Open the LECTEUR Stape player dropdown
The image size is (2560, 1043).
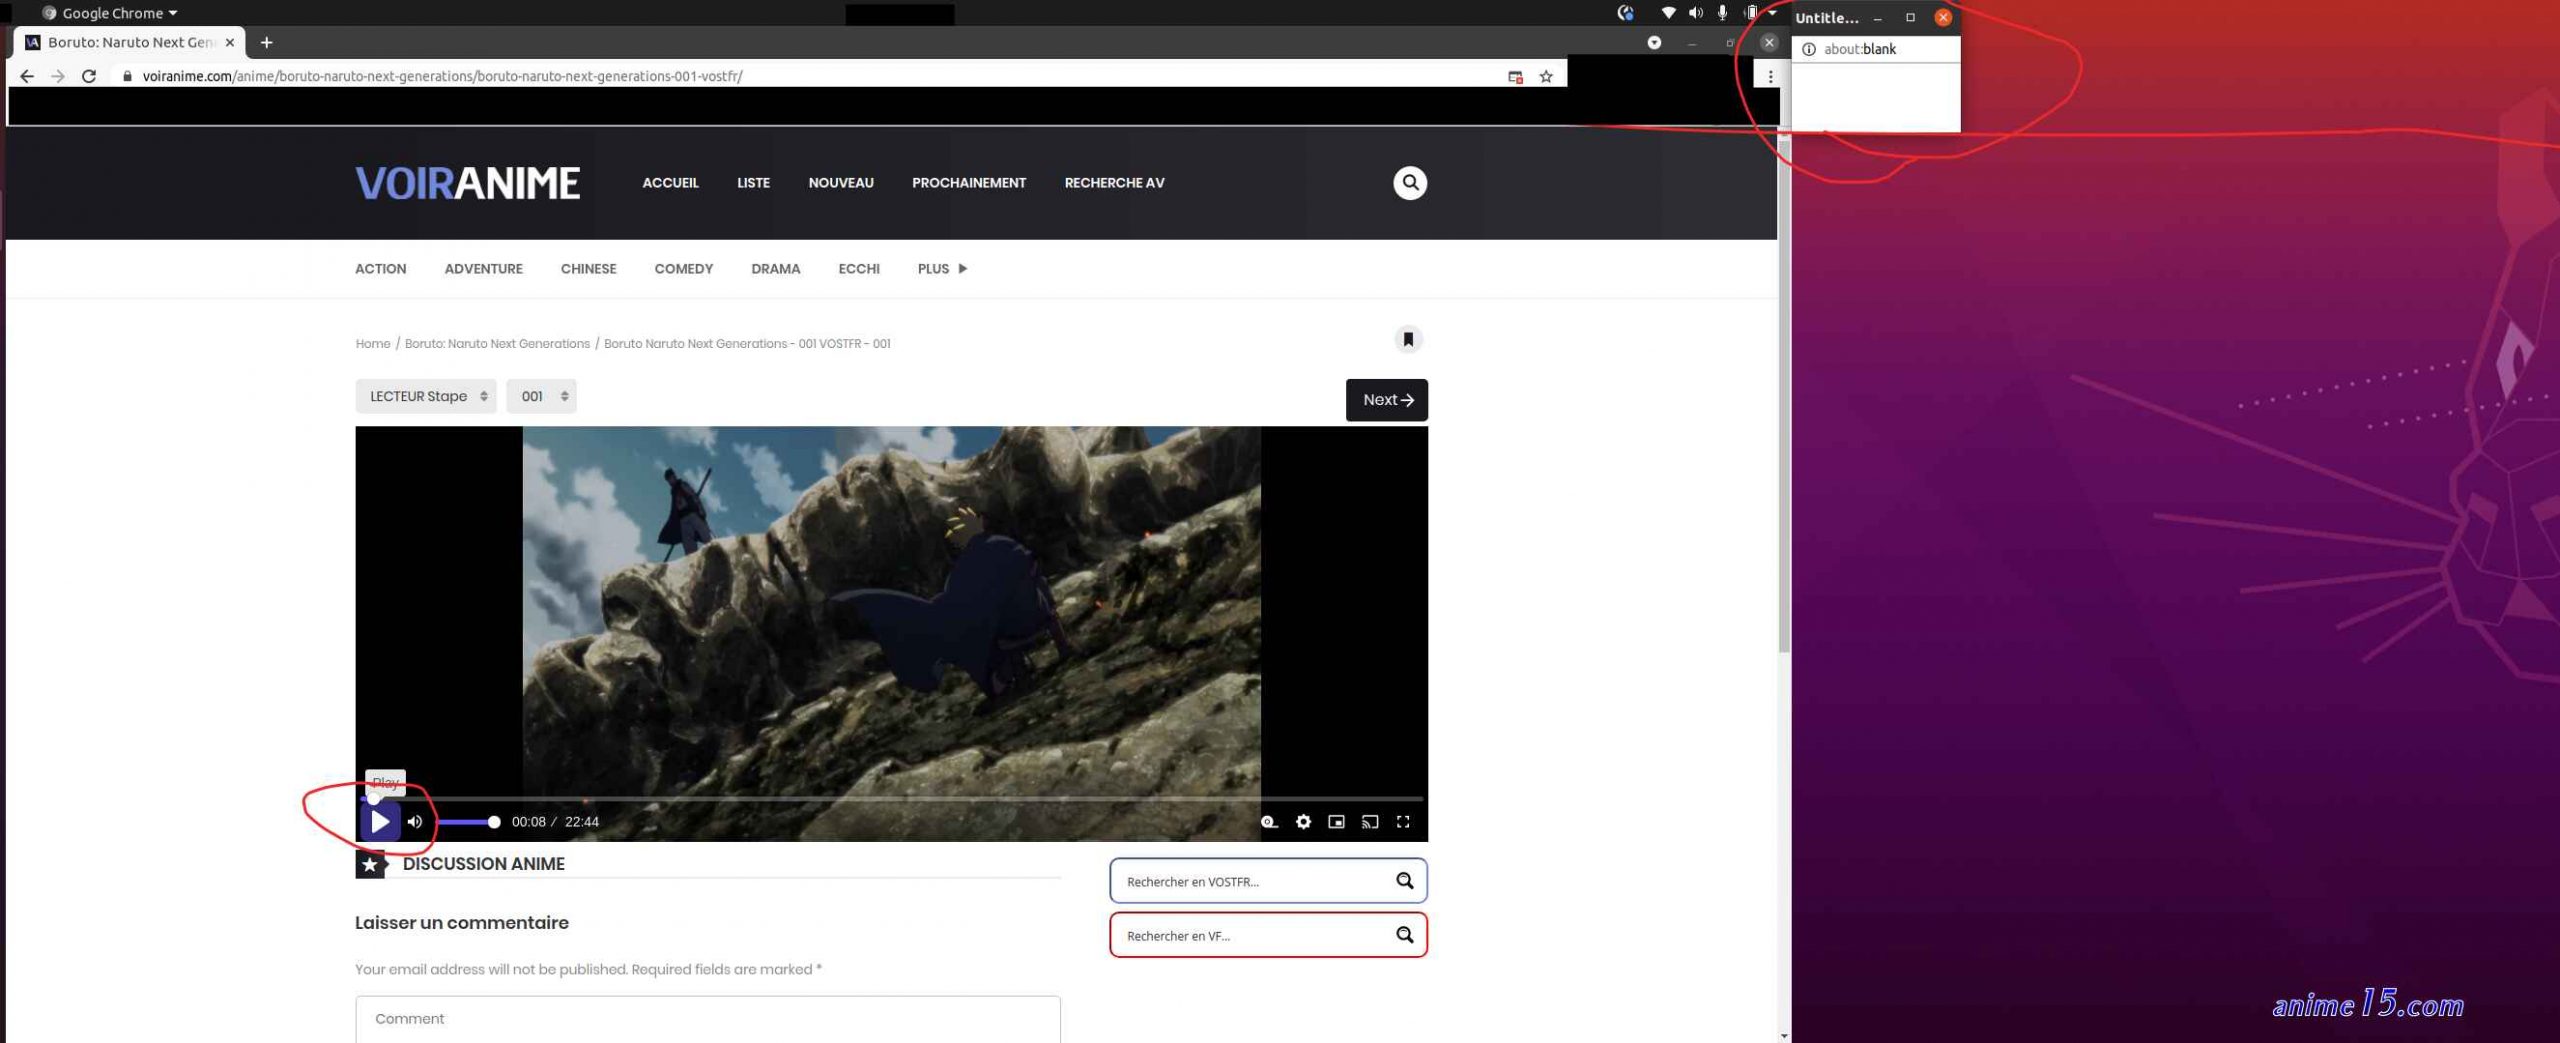[x=426, y=396]
